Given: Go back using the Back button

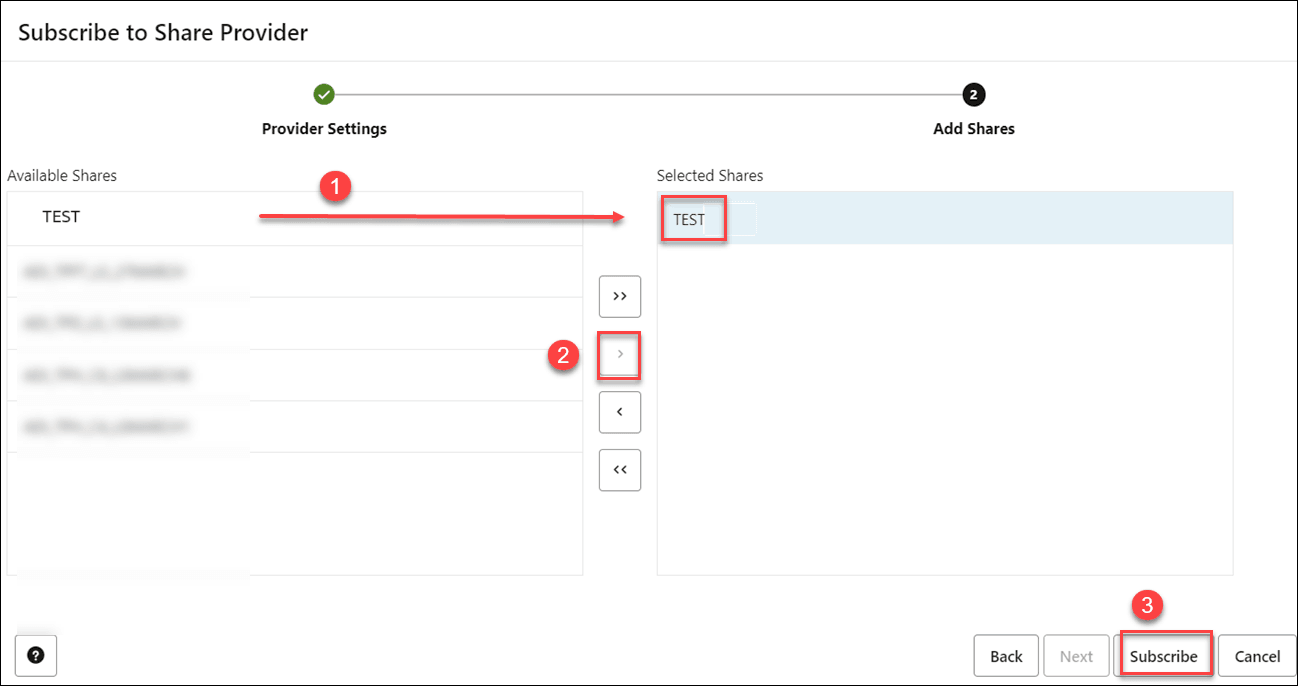Looking at the screenshot, I should (x=1005, y=655).
